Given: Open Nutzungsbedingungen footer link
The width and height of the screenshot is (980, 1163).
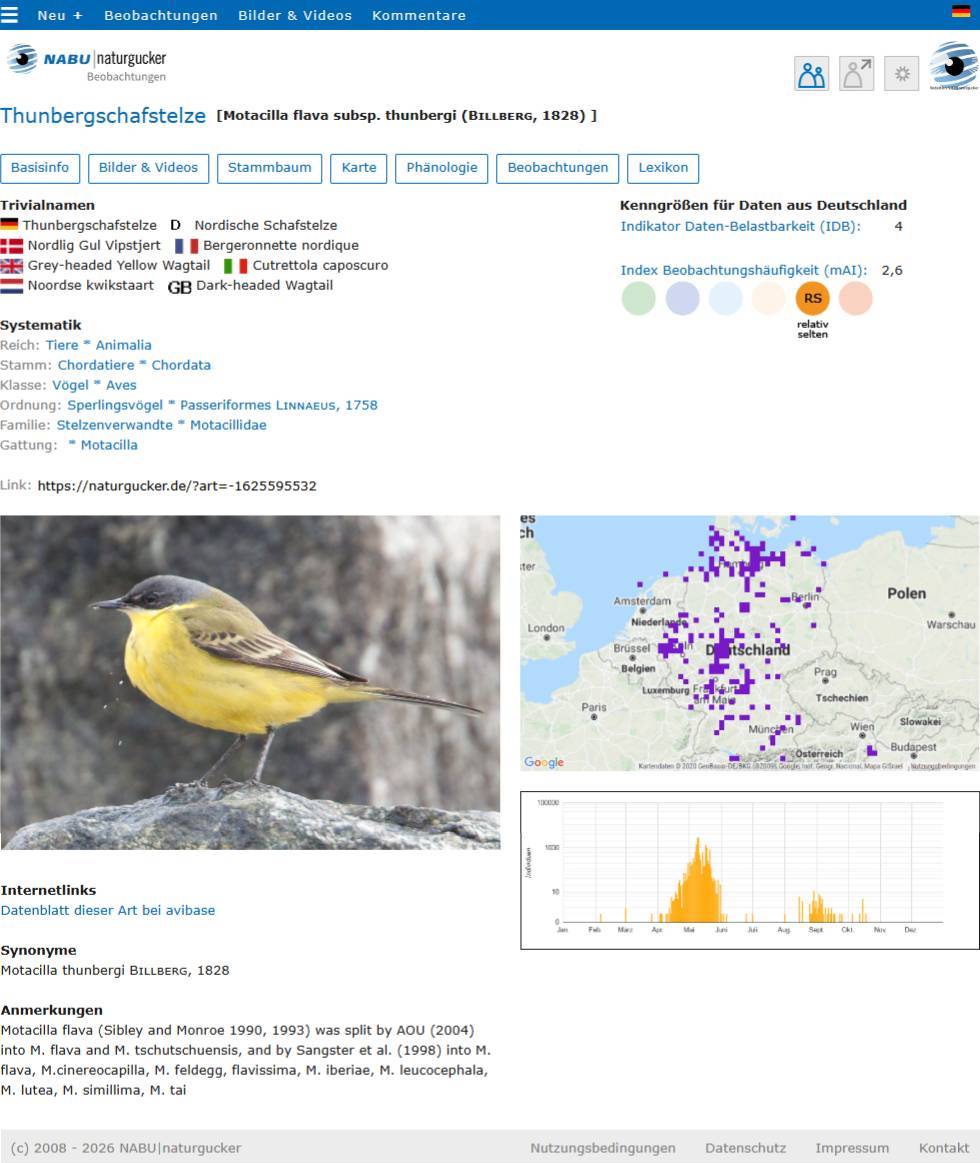Looking at the screenshot, I should pos(602,1148).
